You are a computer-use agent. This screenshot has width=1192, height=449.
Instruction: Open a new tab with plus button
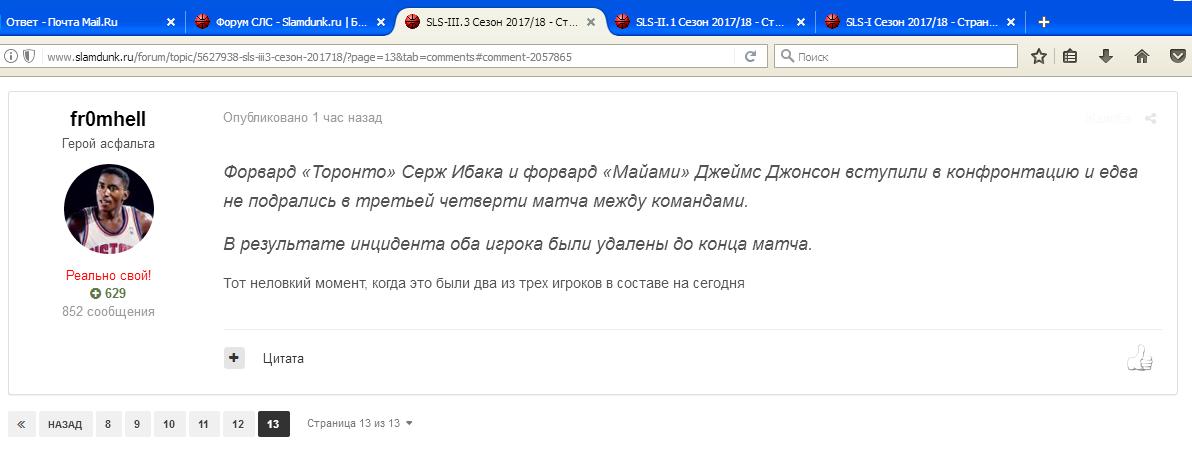click(x=1043, y=21)
